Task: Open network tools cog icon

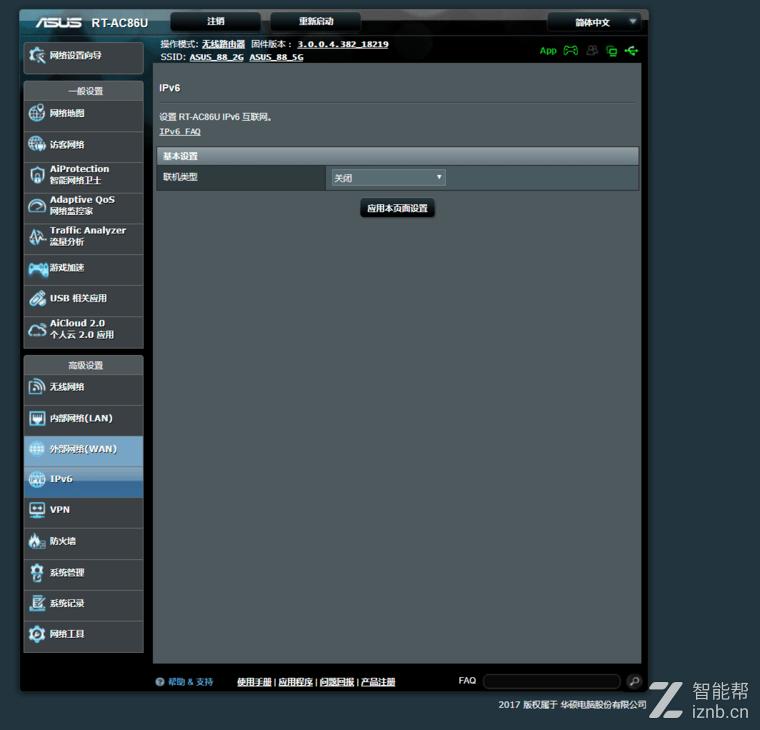Action: point(37,634)
